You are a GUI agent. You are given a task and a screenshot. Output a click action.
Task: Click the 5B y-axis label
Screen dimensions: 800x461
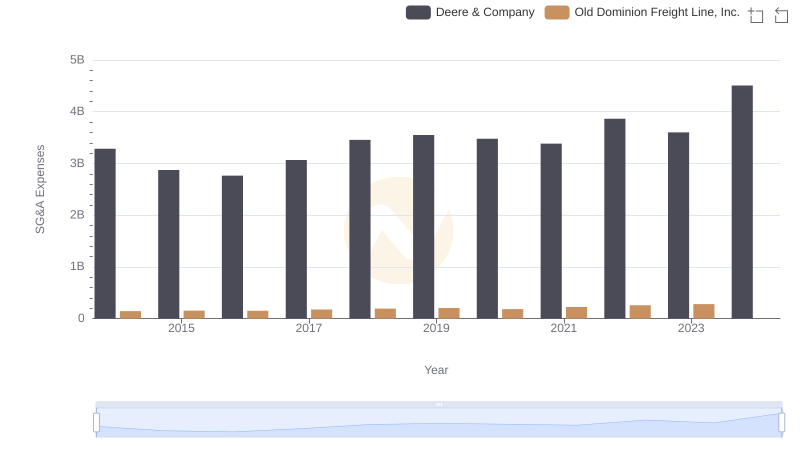coord(77,60)
